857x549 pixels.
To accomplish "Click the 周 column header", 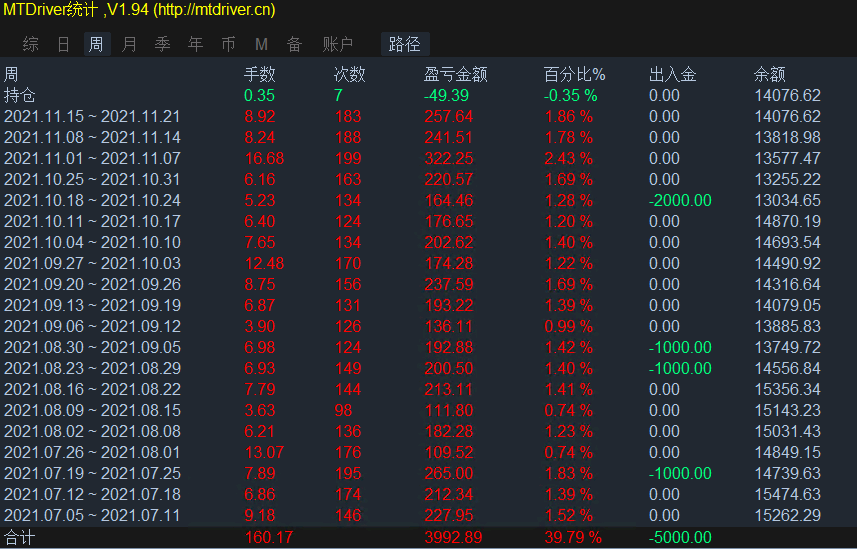I will (11, 74).
